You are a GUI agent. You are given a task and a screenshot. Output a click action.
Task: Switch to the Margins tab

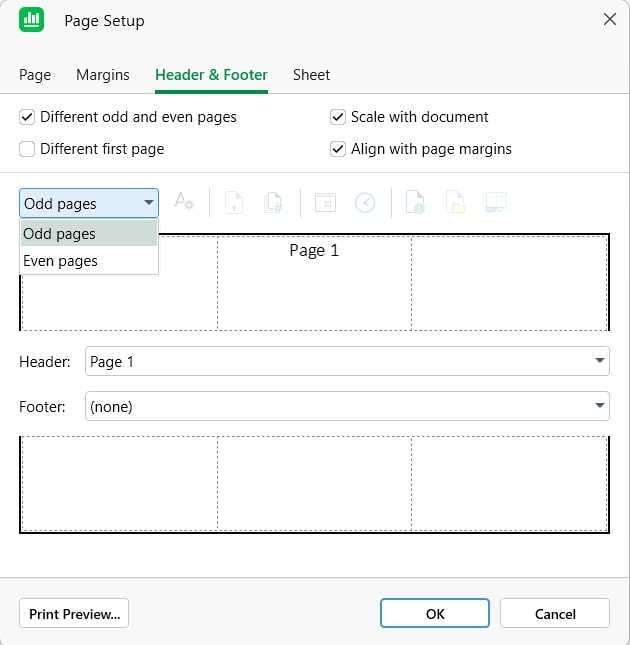pyautogui.click(x=103, y=75)
